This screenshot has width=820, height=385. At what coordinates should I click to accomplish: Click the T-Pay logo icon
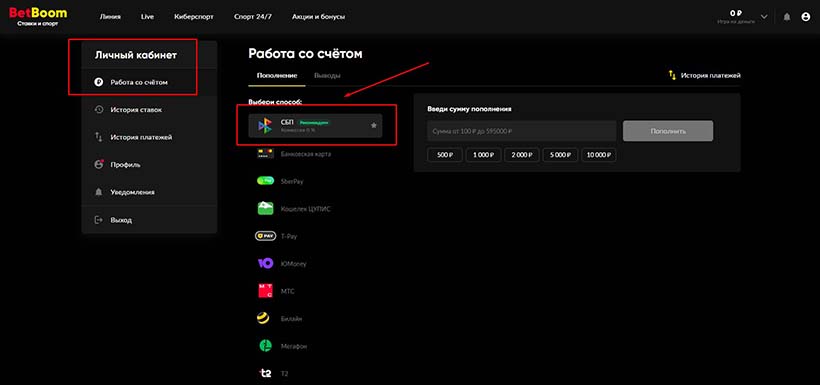(x=265, y=236)
